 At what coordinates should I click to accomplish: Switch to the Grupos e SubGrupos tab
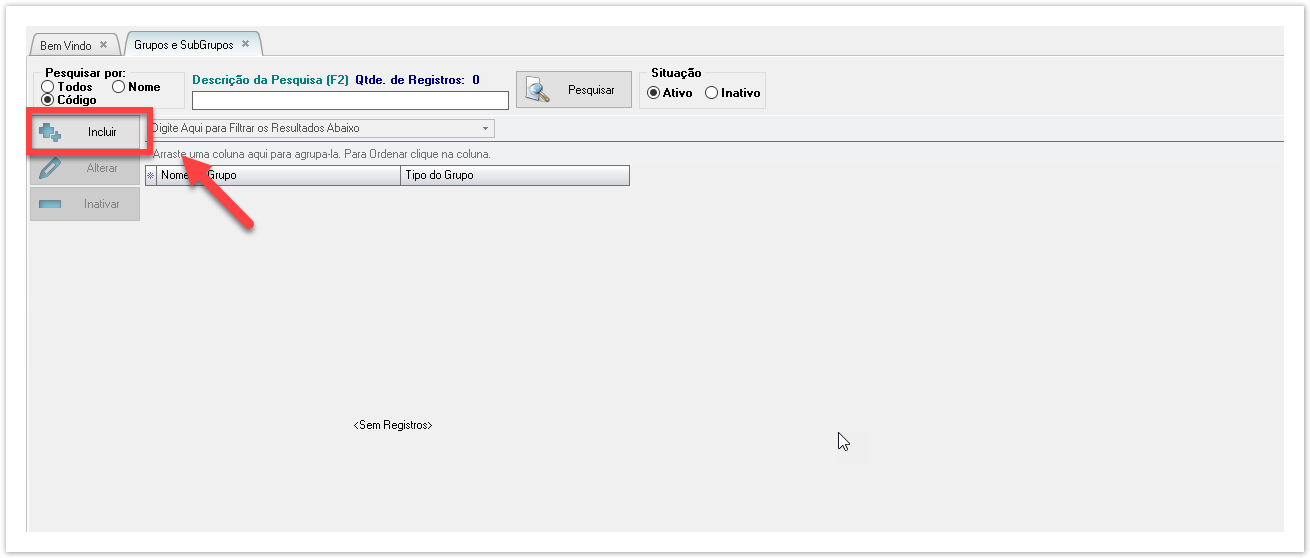tap(183, 46)
